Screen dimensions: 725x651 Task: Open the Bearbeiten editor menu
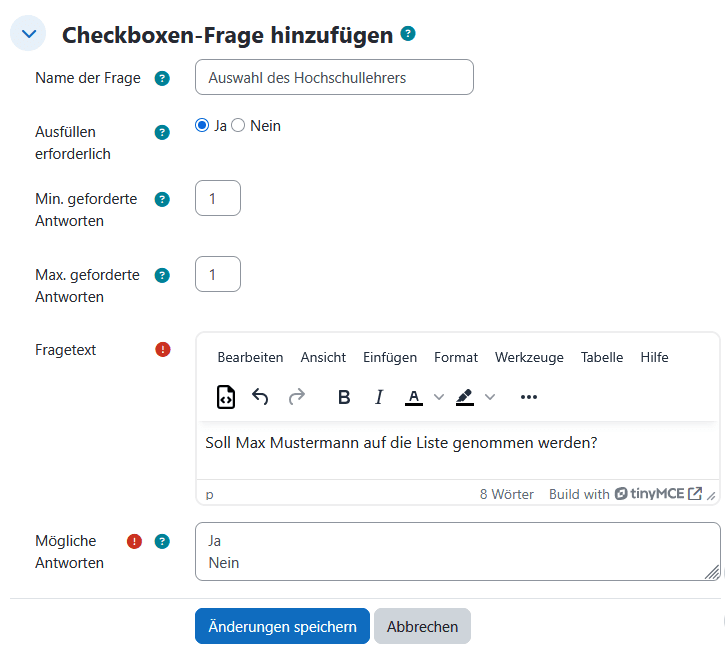[250, 357]
